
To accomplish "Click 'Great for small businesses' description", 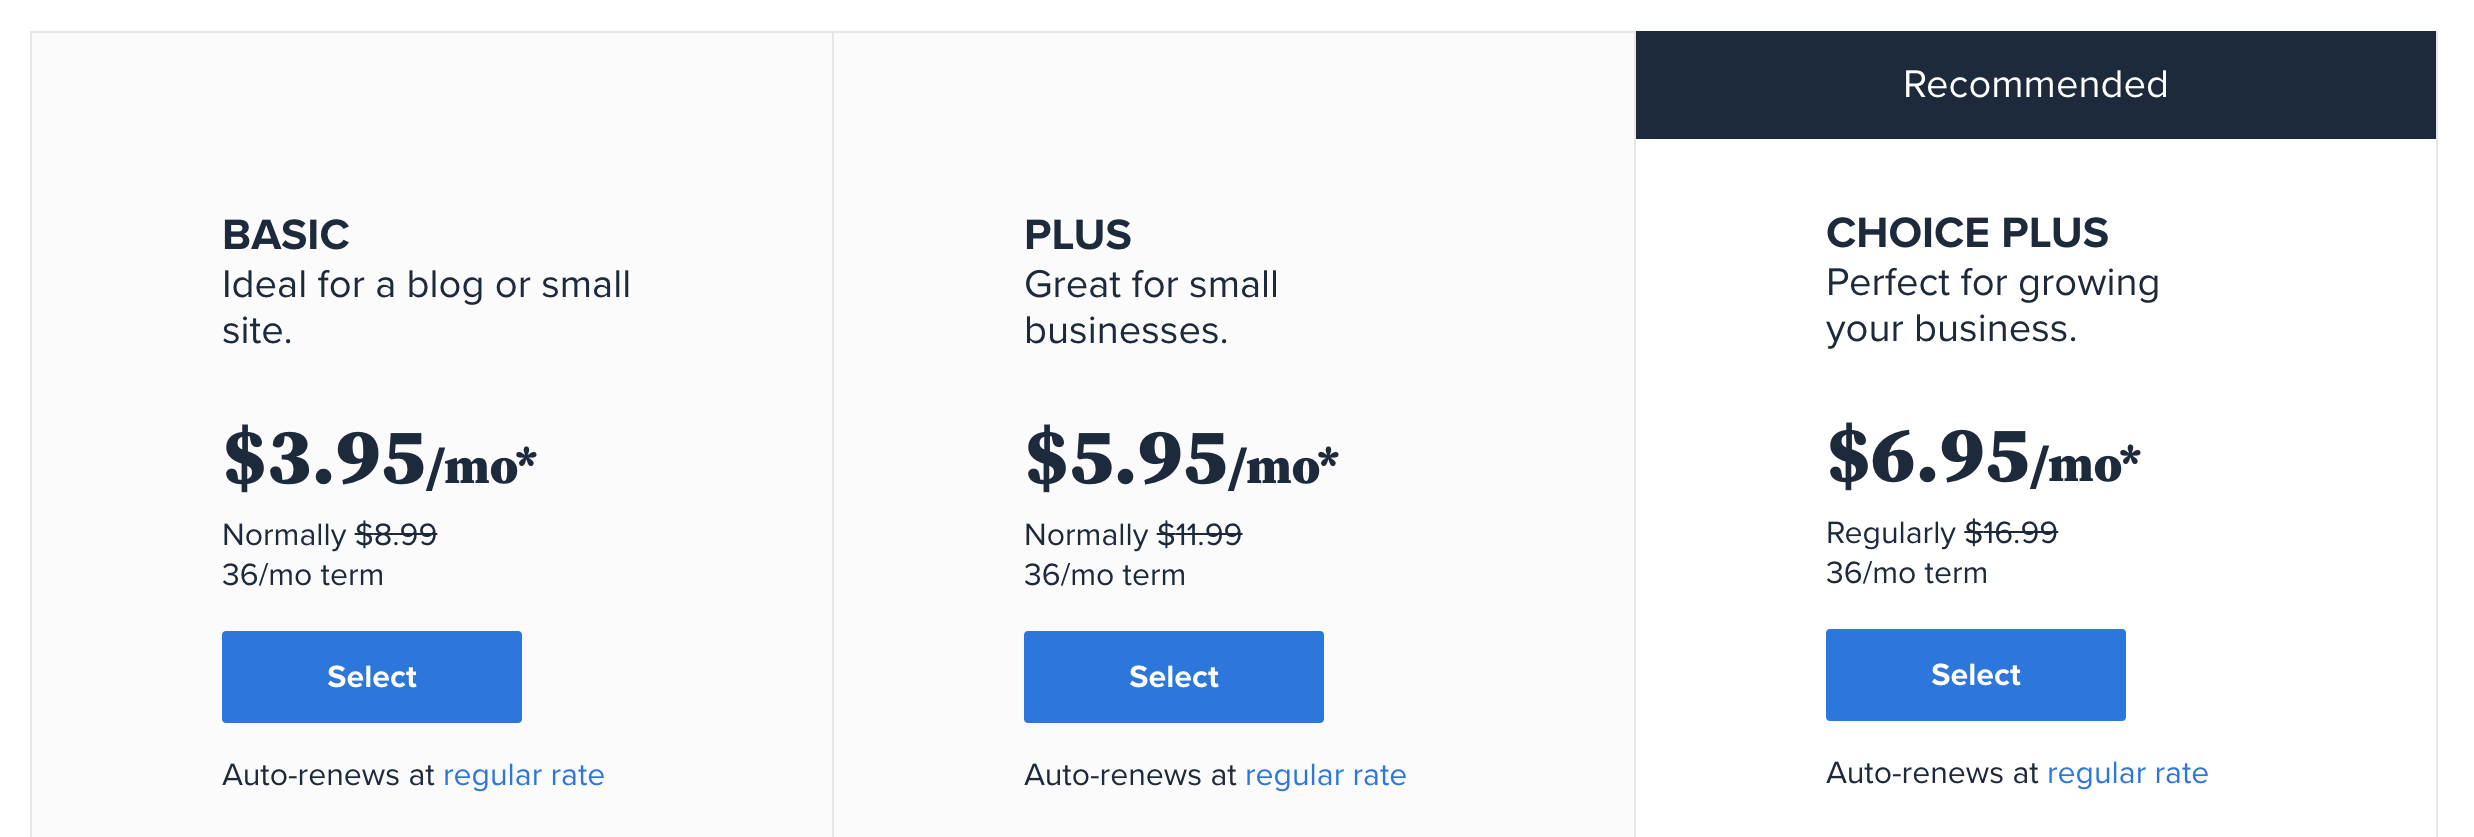I will tap(1151, 308).
